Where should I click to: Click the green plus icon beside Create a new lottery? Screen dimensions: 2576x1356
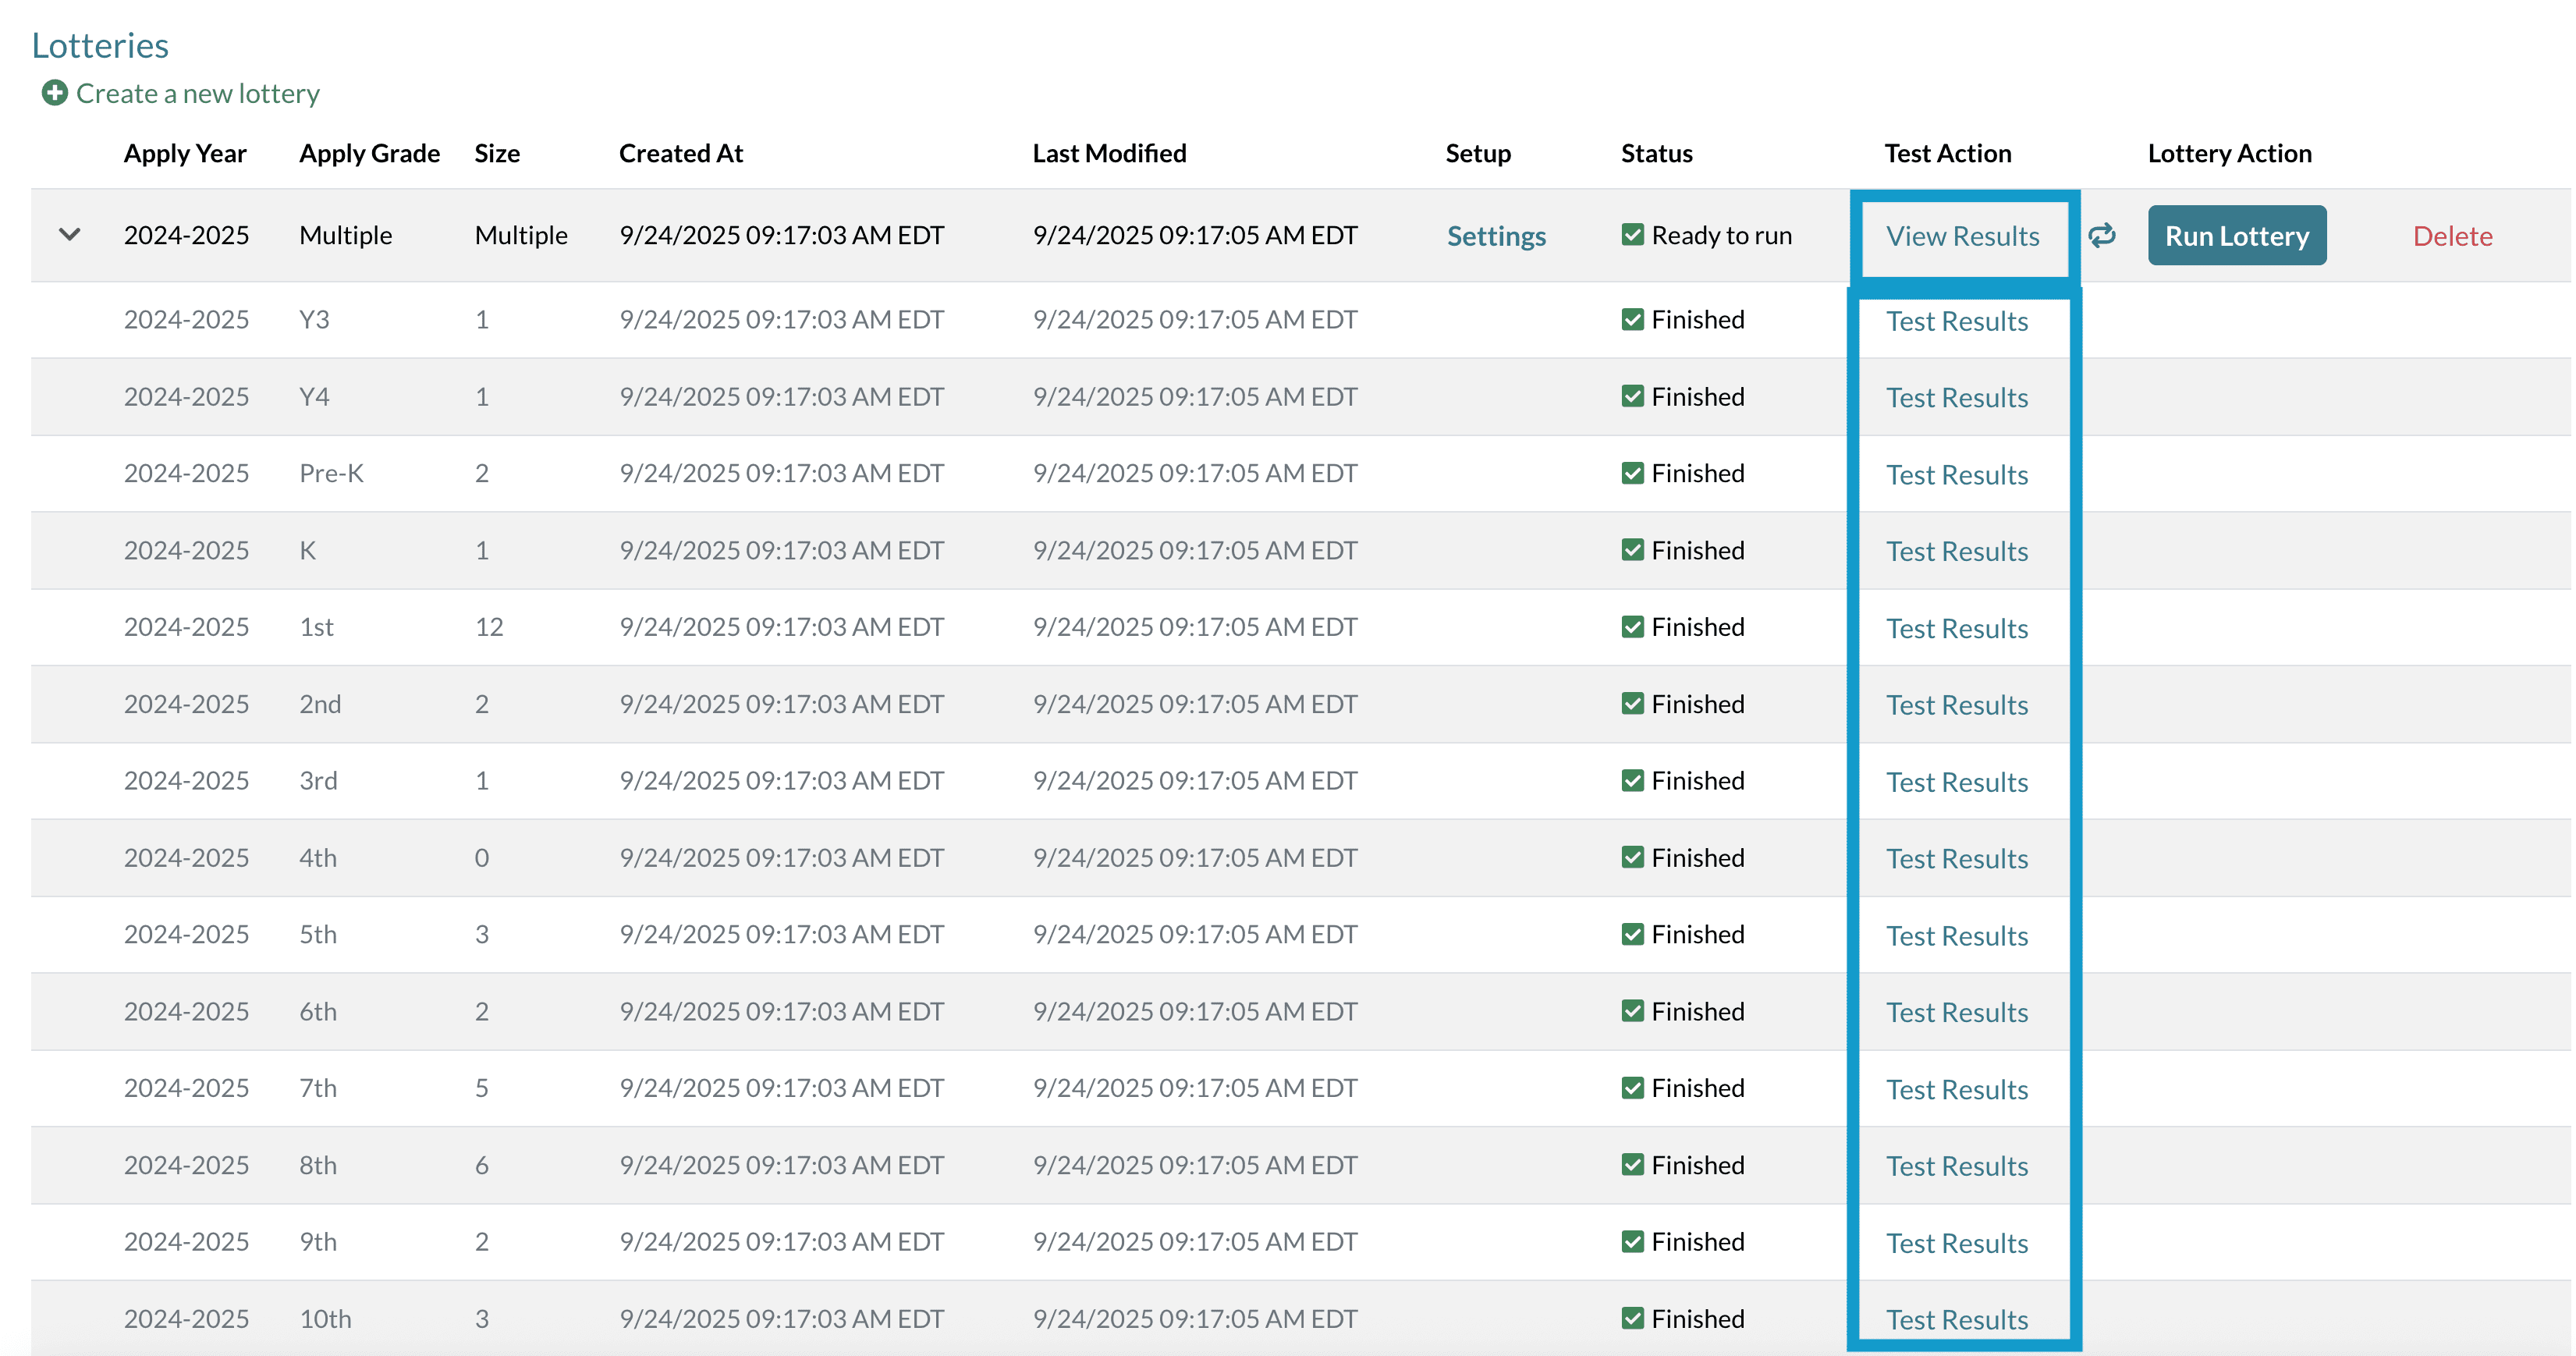[x=55, y=93]
